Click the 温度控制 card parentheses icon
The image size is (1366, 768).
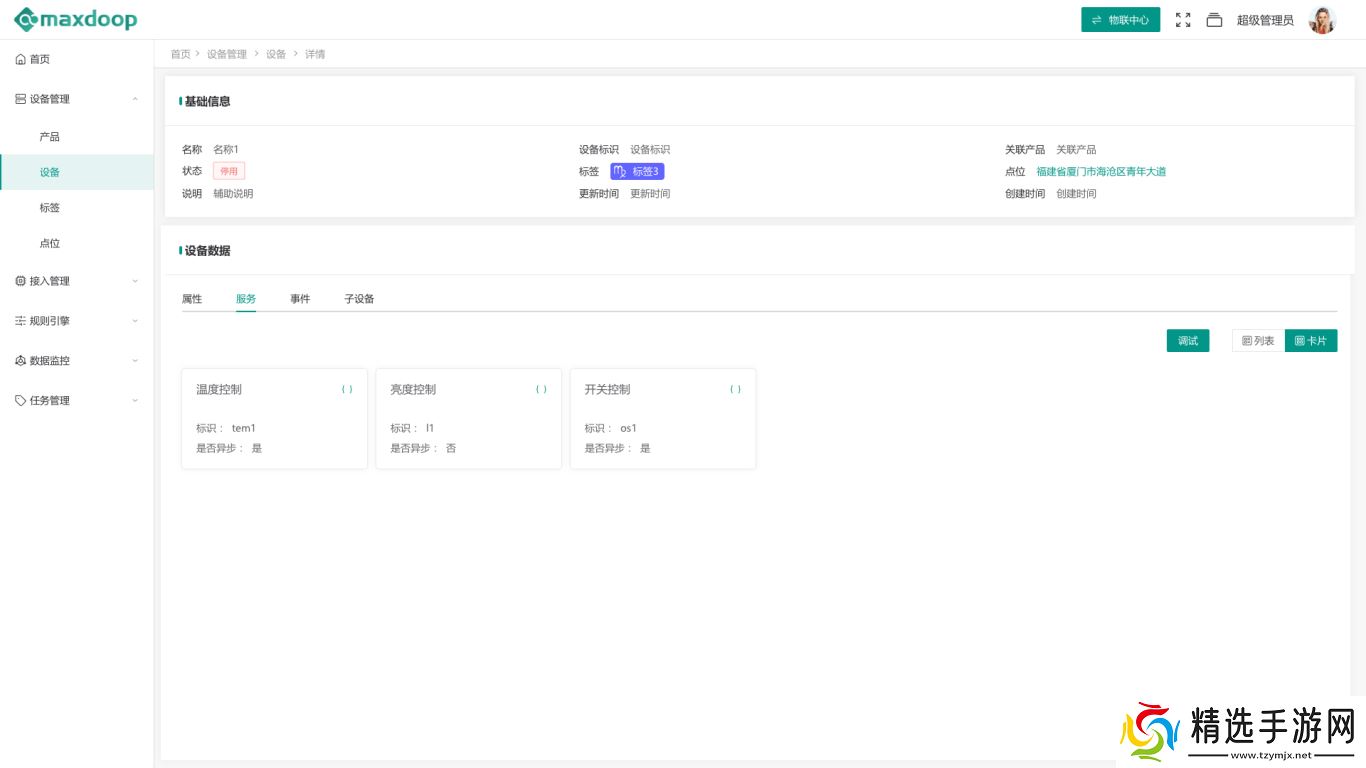click(347, 390)
